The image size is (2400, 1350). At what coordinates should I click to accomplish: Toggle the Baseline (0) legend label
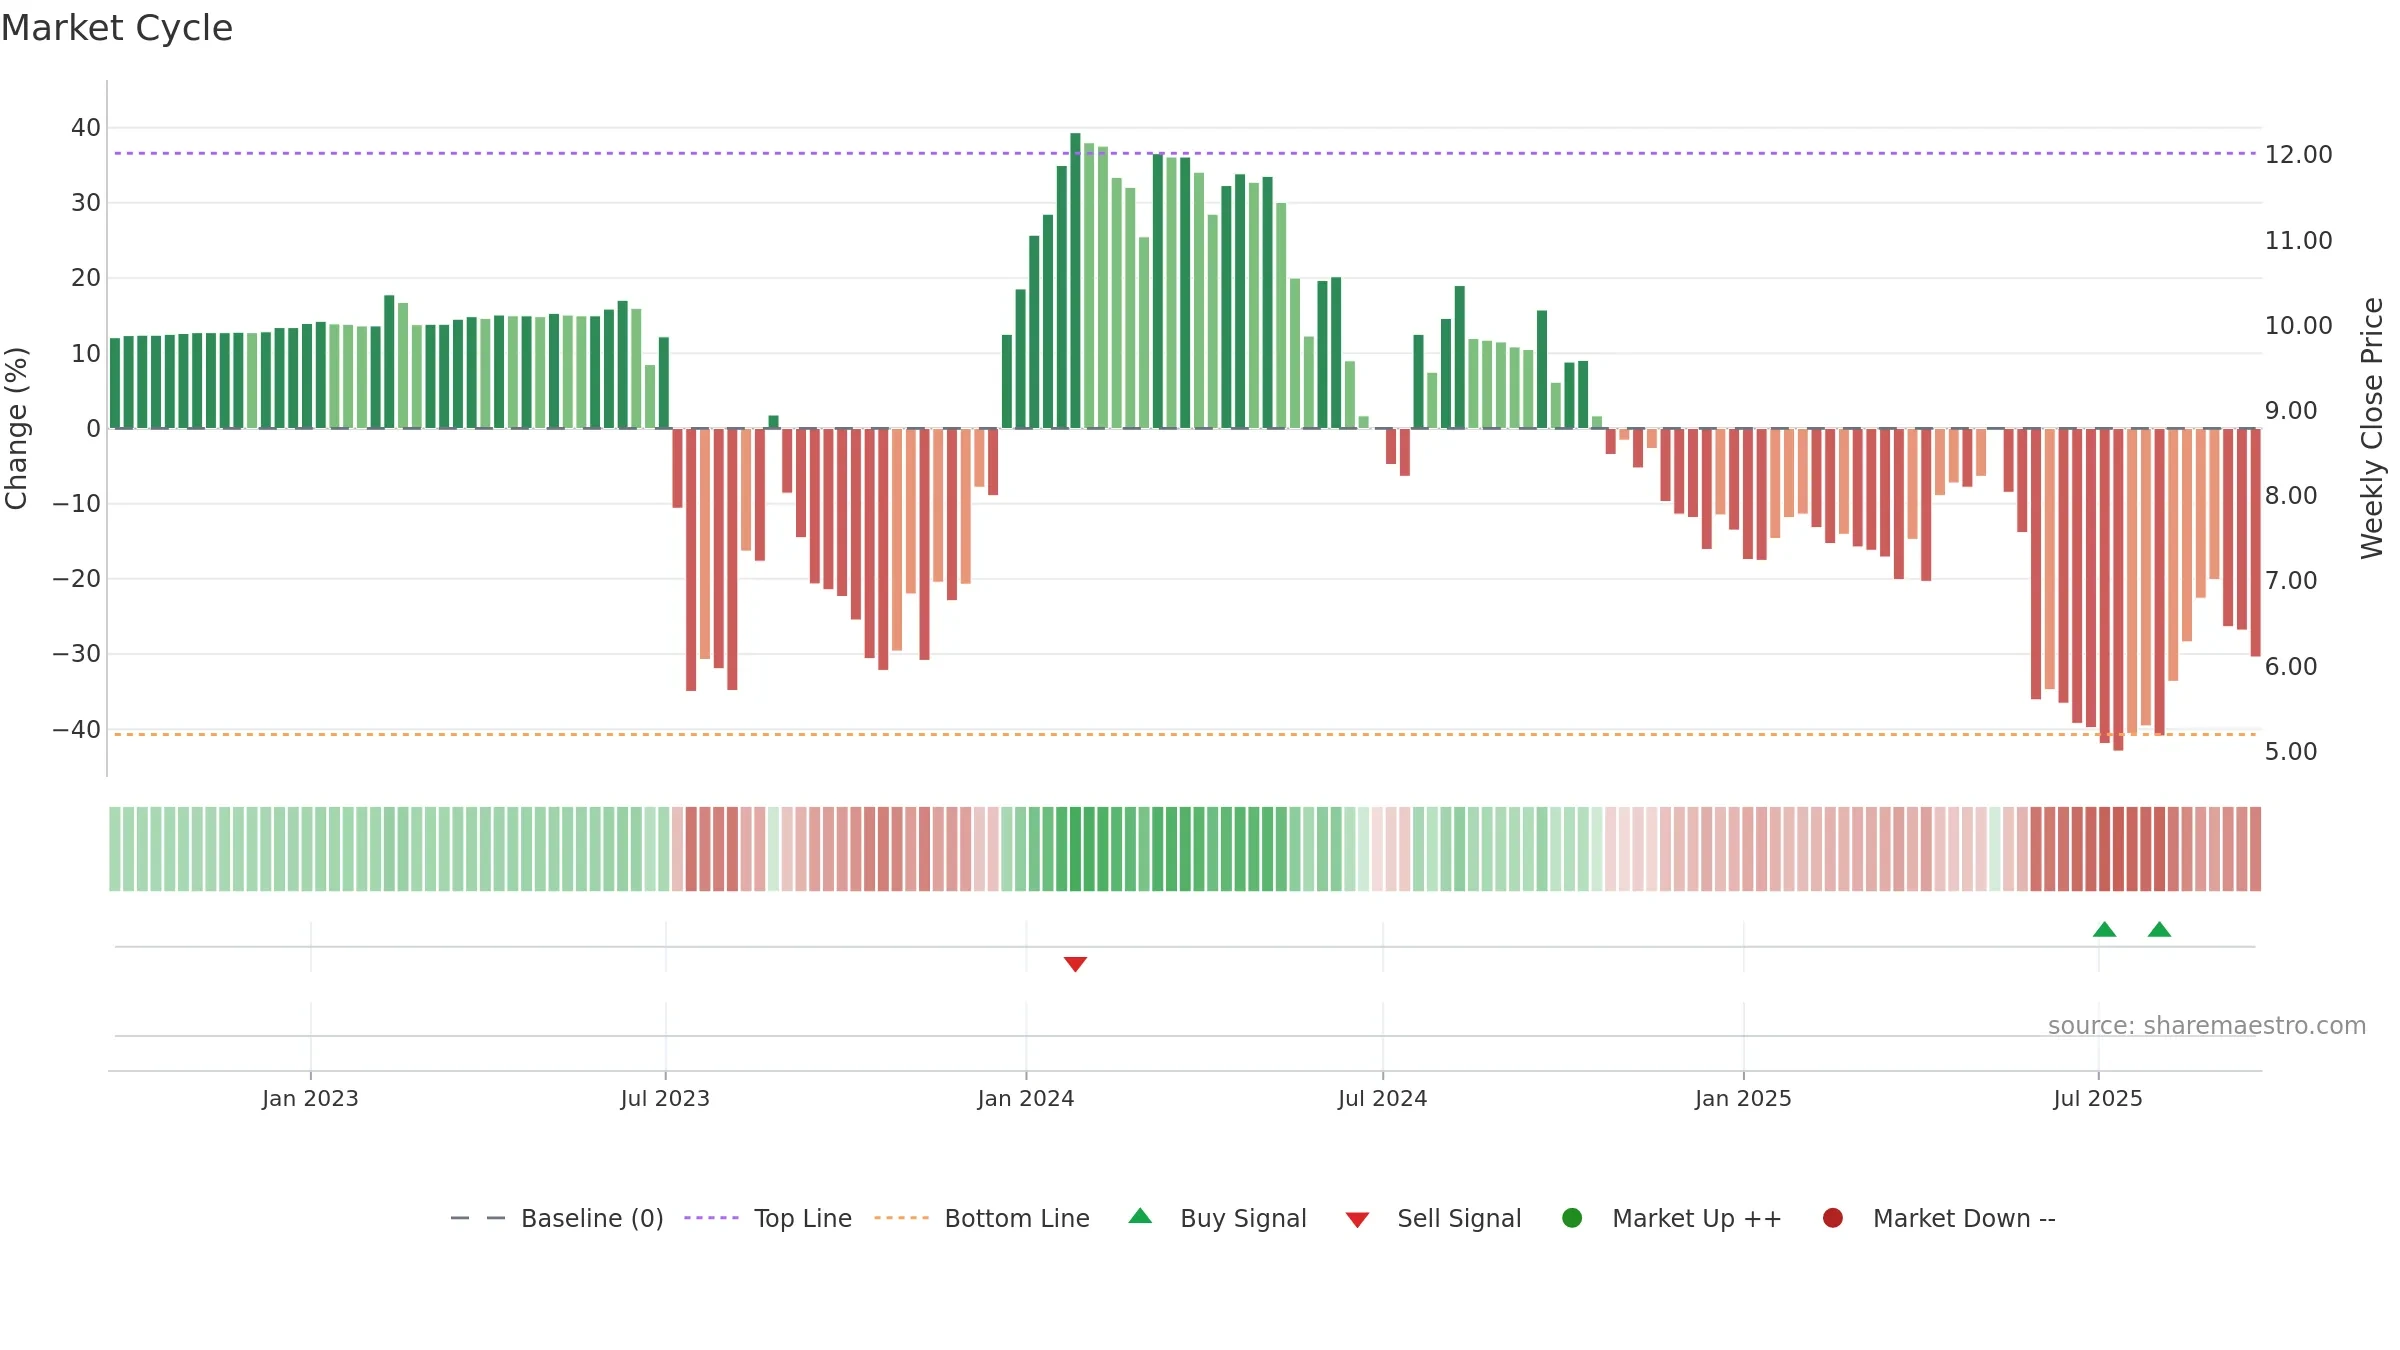click(592, 1219)
